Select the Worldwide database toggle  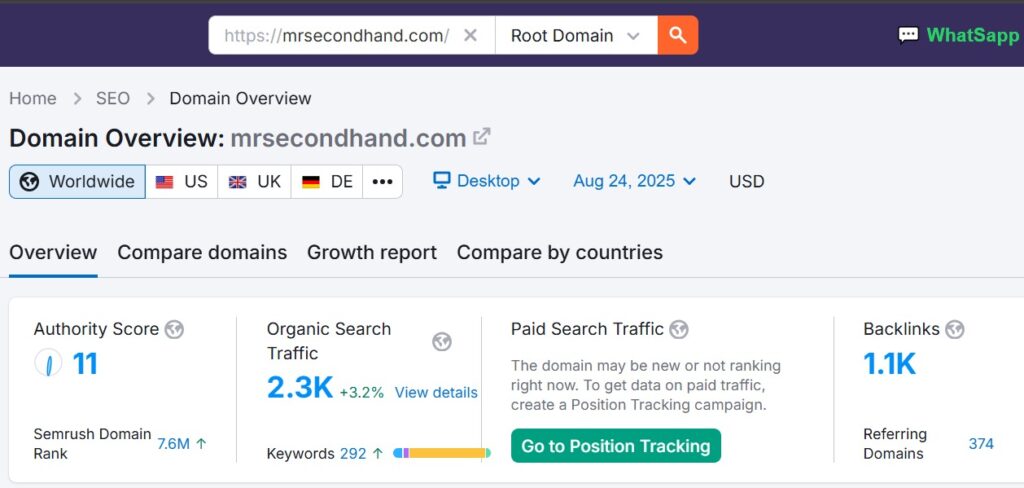[x=77, y=182]
